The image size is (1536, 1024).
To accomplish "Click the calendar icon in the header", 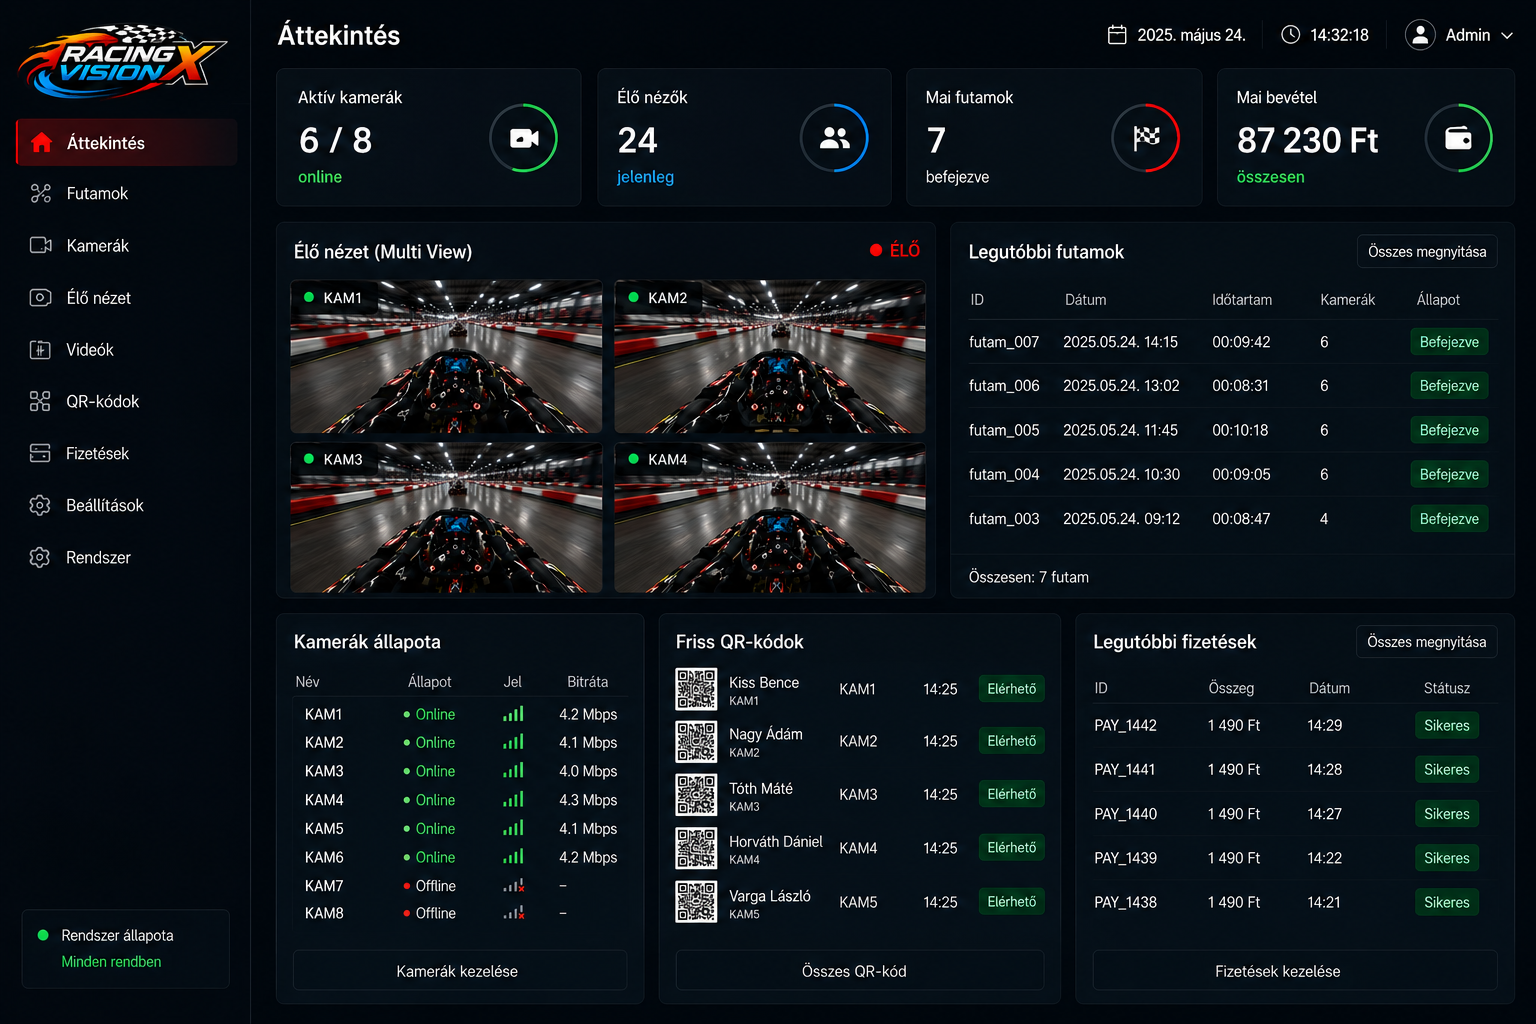I will [x=1117, y=35].
